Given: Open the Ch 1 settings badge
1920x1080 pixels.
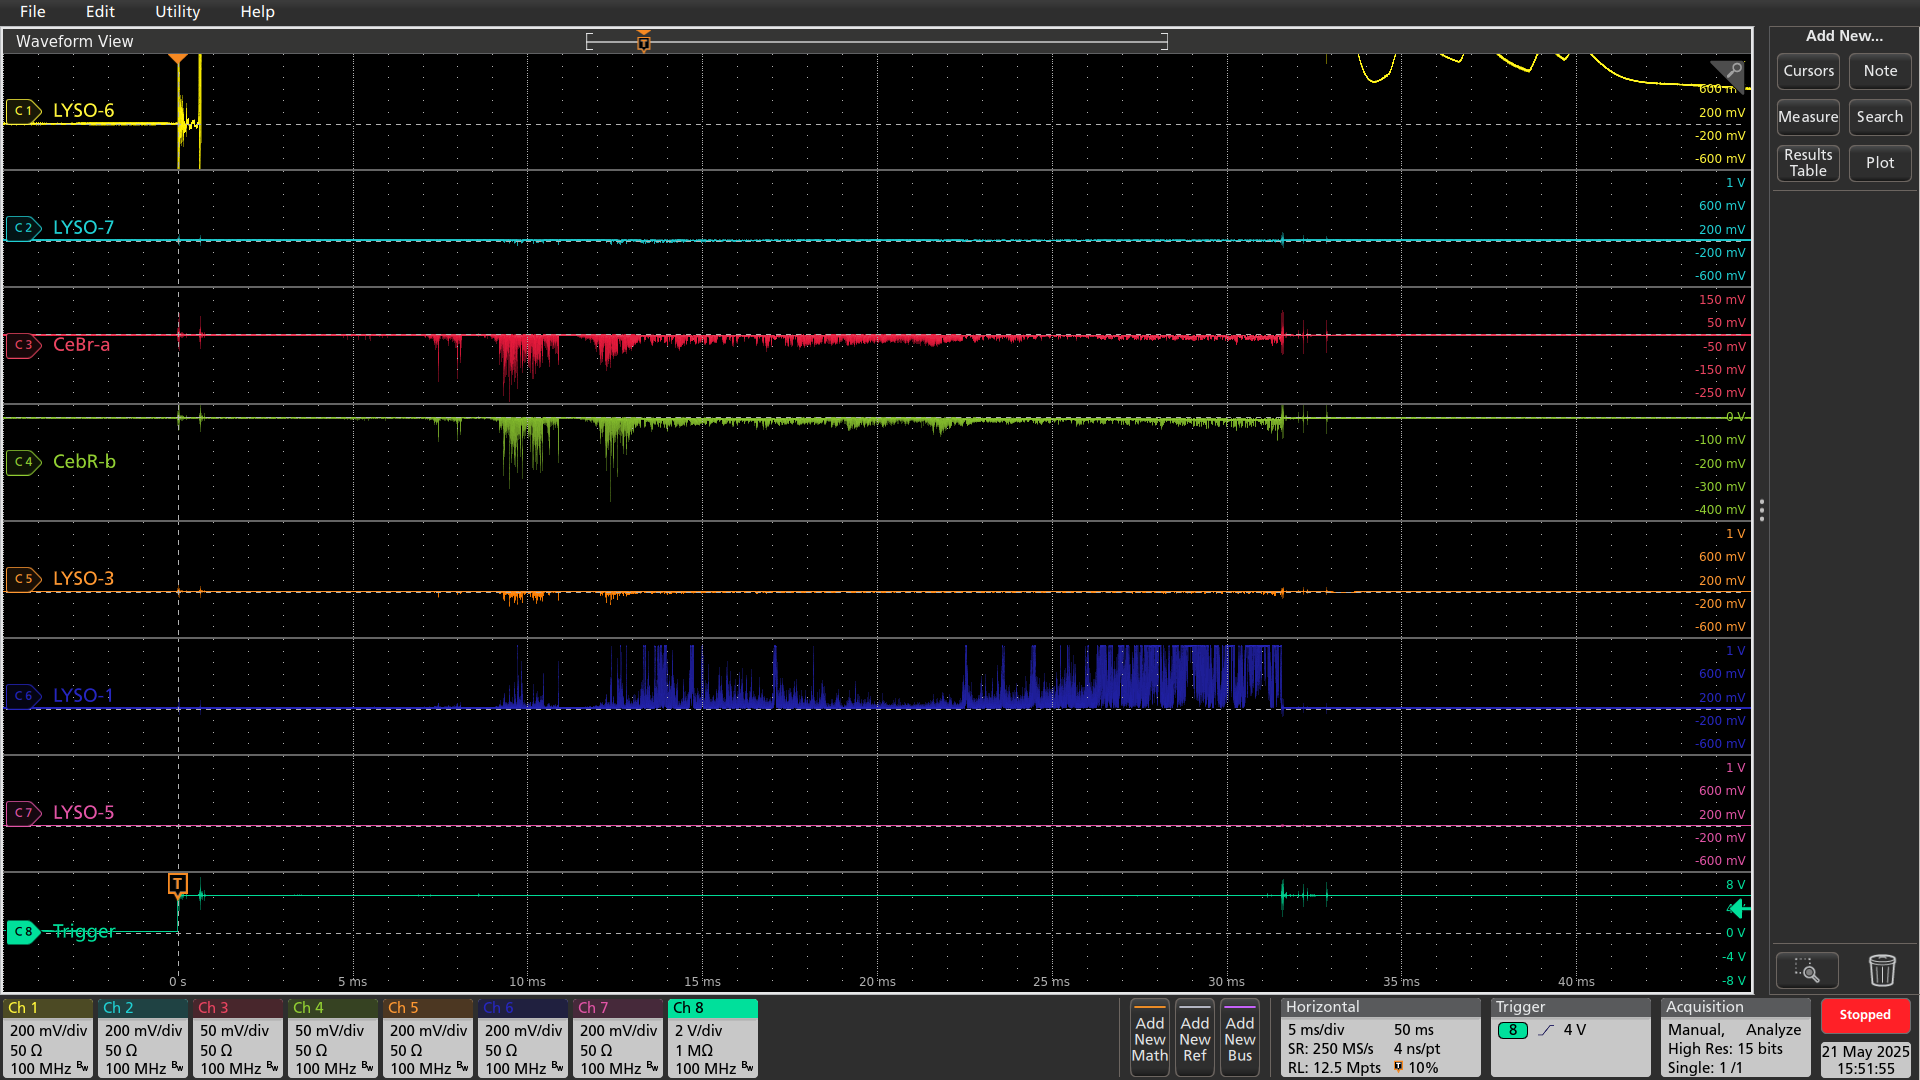Looking at the screenshot, I should (48, 1038).
